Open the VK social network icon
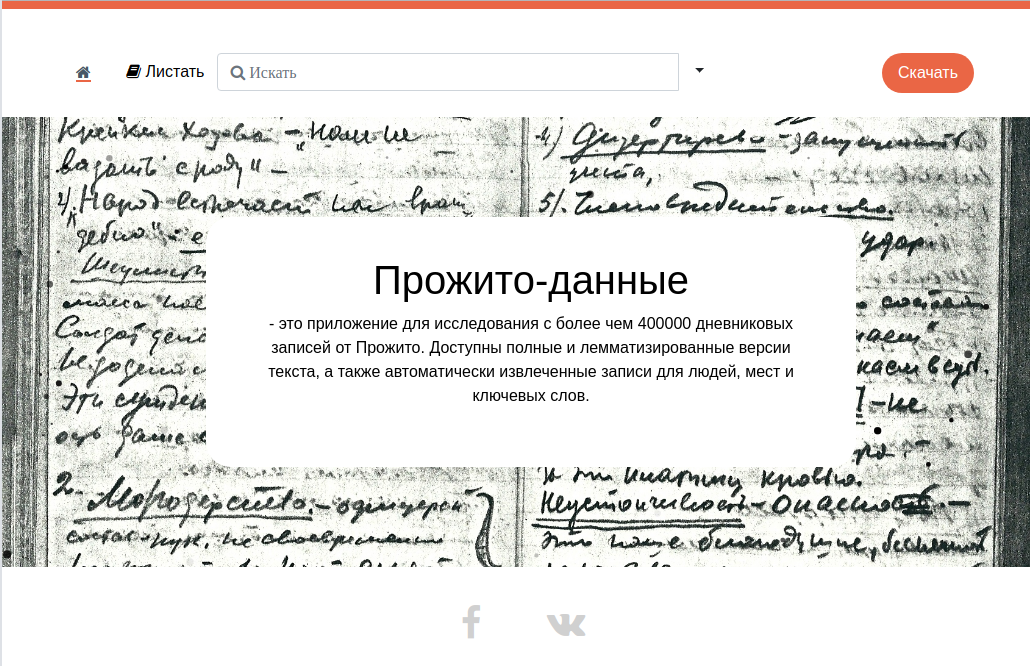 tap(566, 624)
